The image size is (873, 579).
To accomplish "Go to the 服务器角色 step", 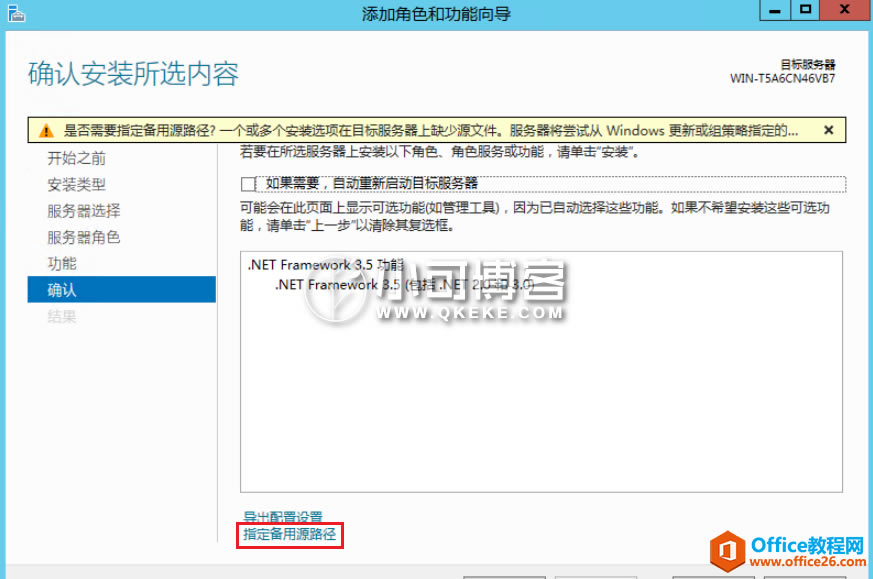I will 84,237.
